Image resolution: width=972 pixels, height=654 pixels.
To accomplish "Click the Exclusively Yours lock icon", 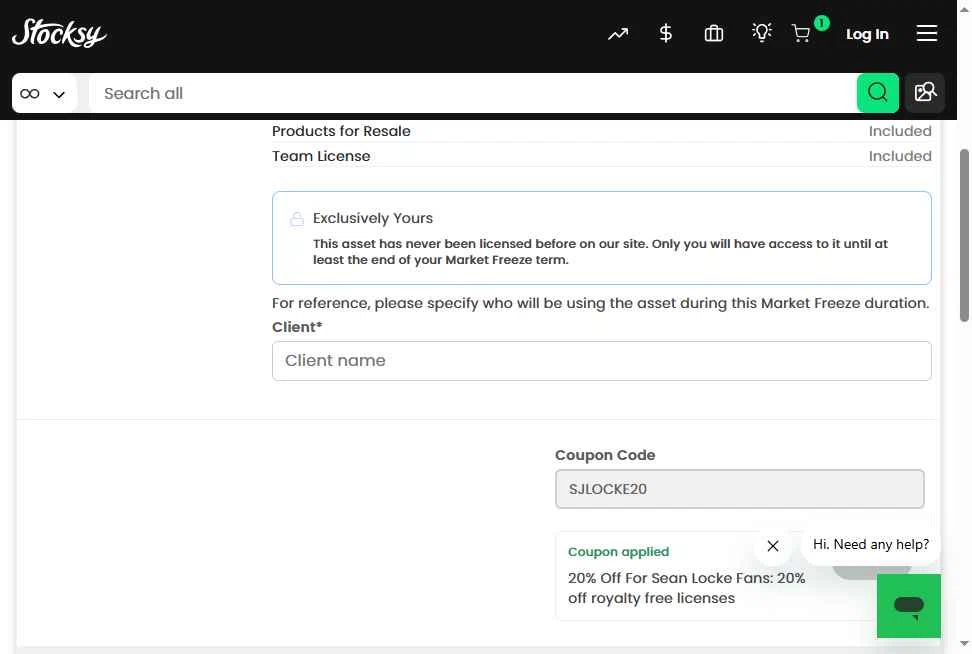I will coord(297,219).
